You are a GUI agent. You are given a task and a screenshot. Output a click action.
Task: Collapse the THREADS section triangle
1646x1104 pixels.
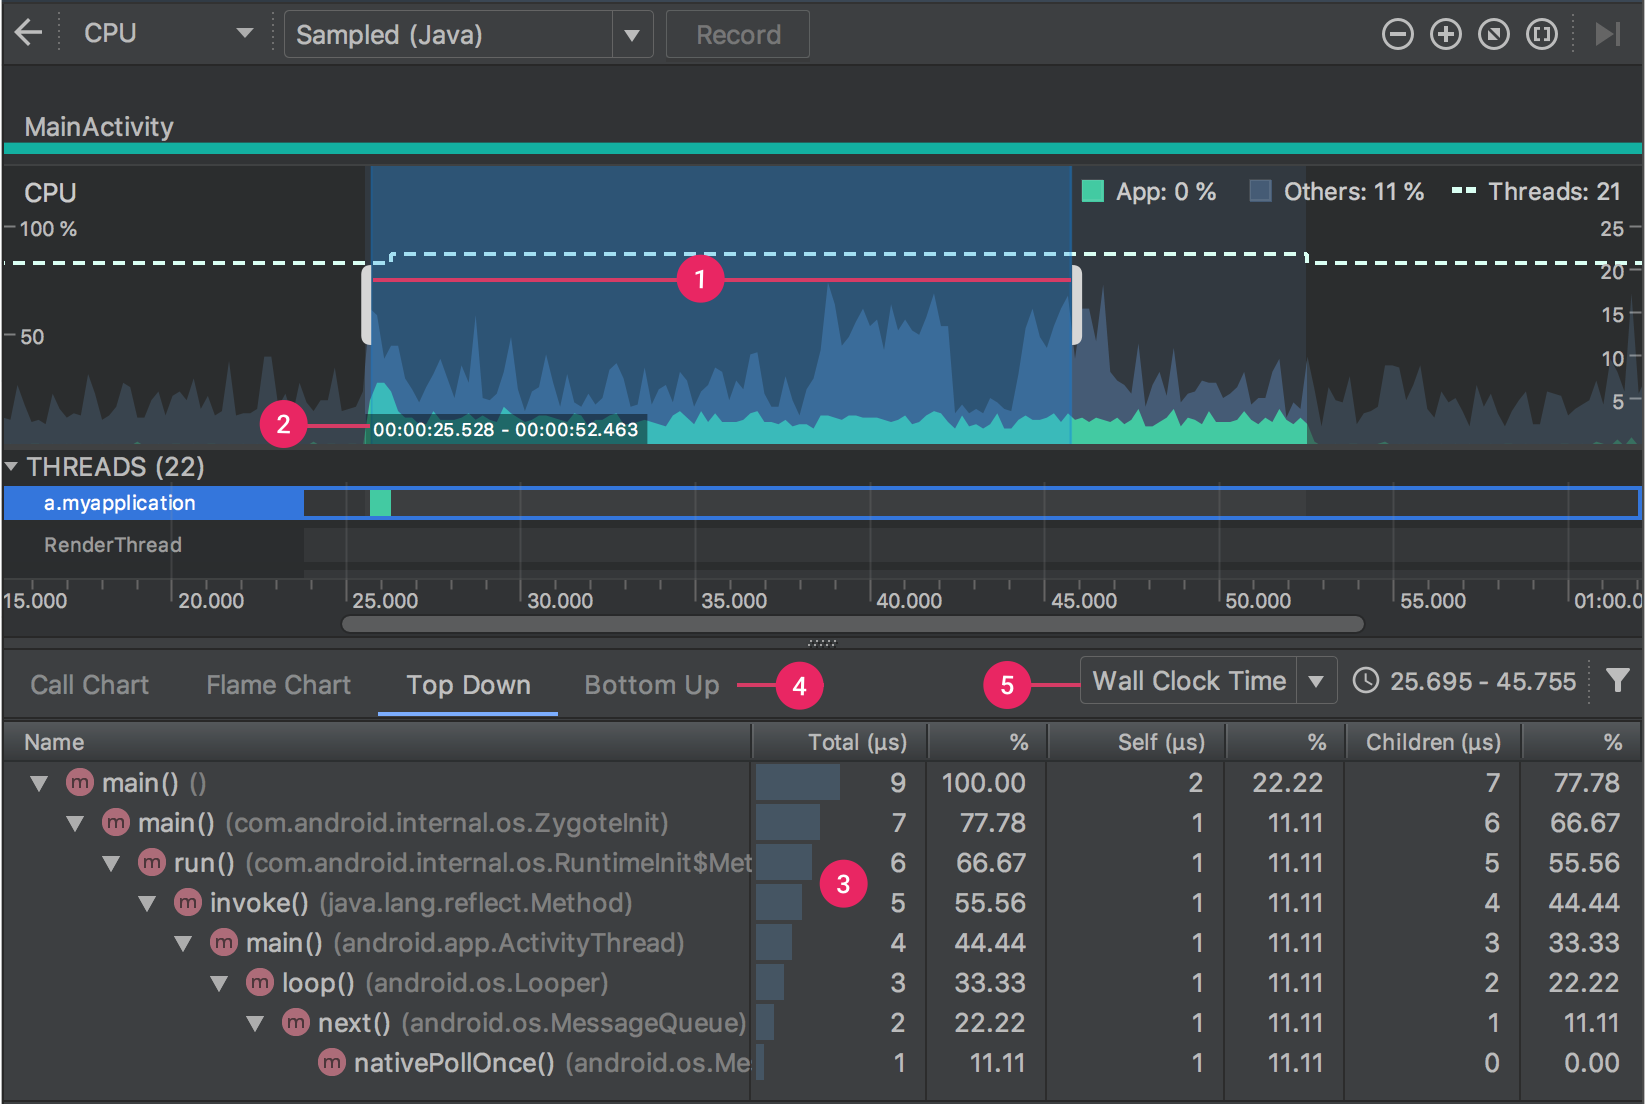12,466
